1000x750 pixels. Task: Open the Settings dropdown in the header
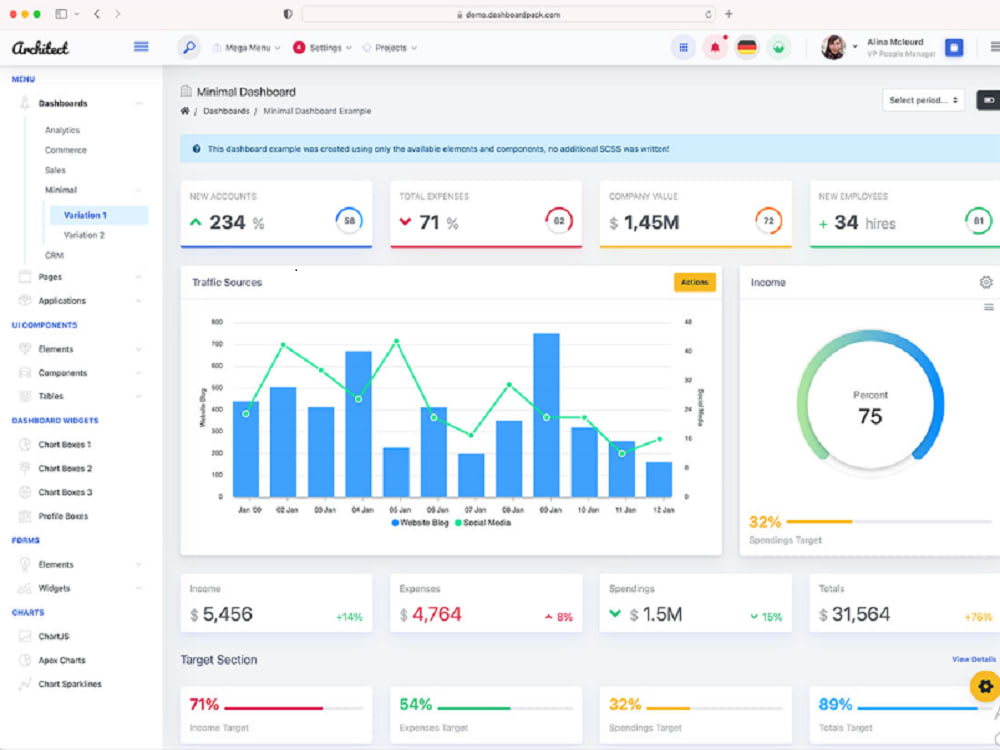[x=323, y=48]
